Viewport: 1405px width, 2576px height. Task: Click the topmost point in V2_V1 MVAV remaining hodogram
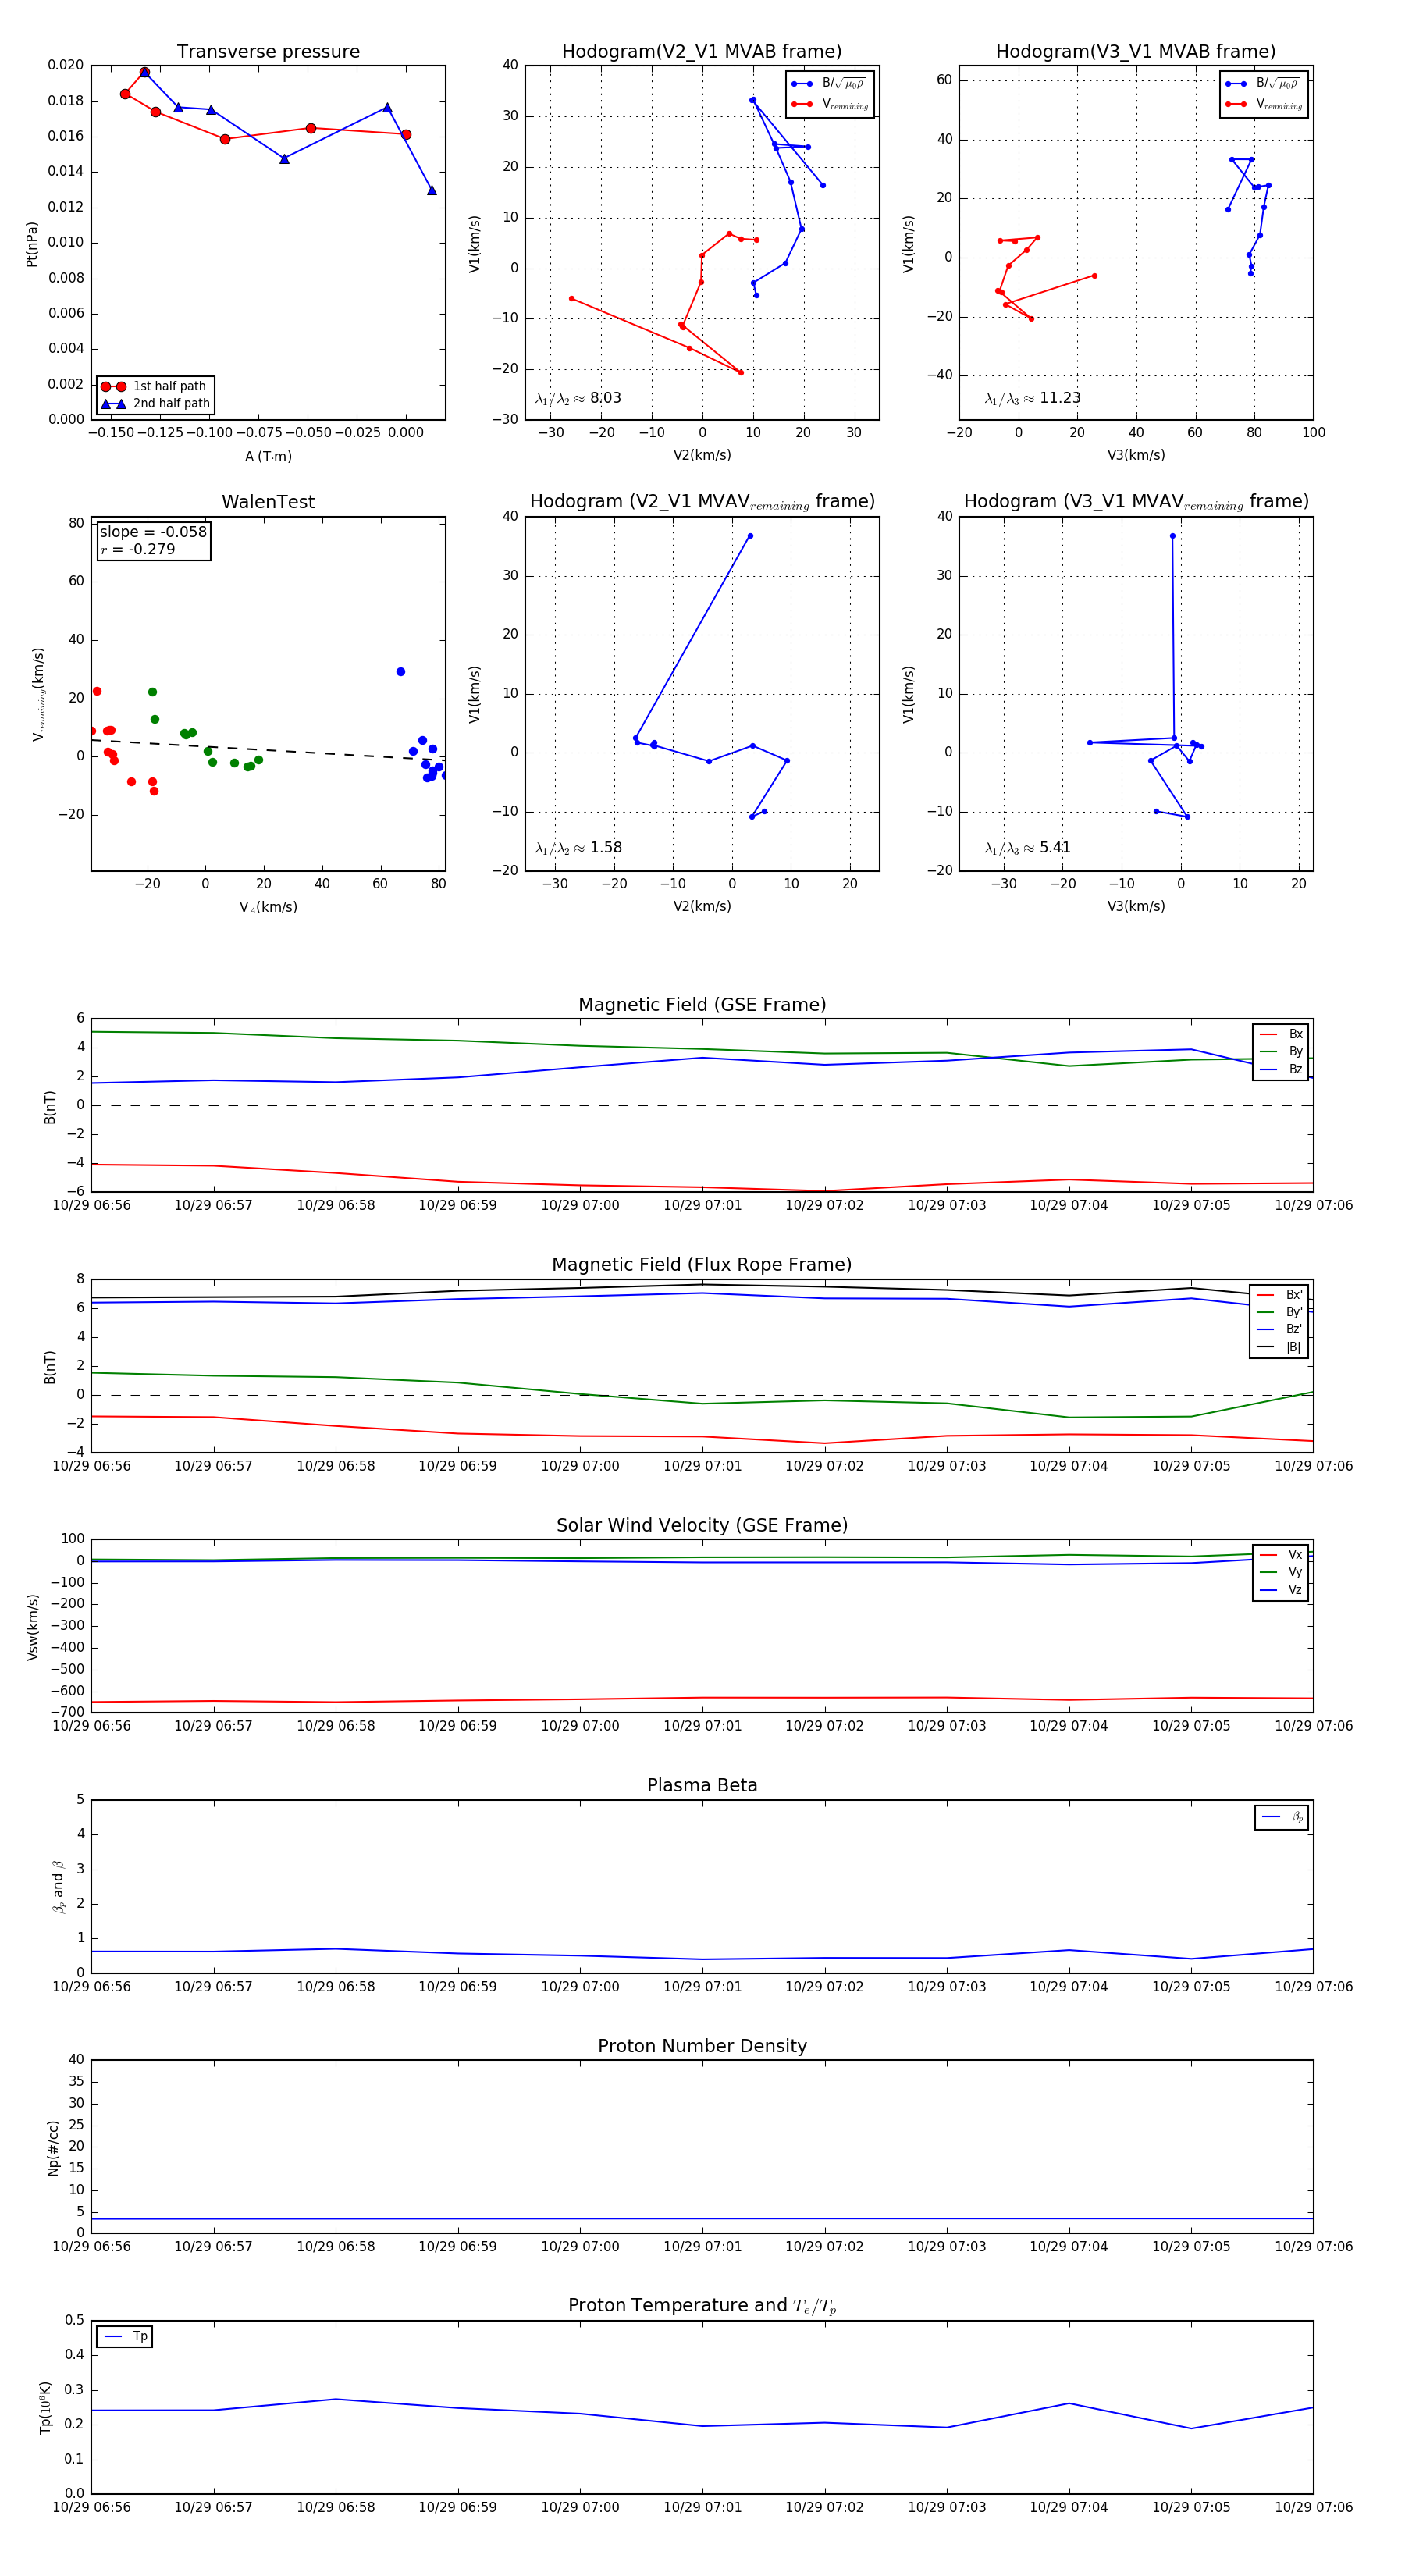750,536
